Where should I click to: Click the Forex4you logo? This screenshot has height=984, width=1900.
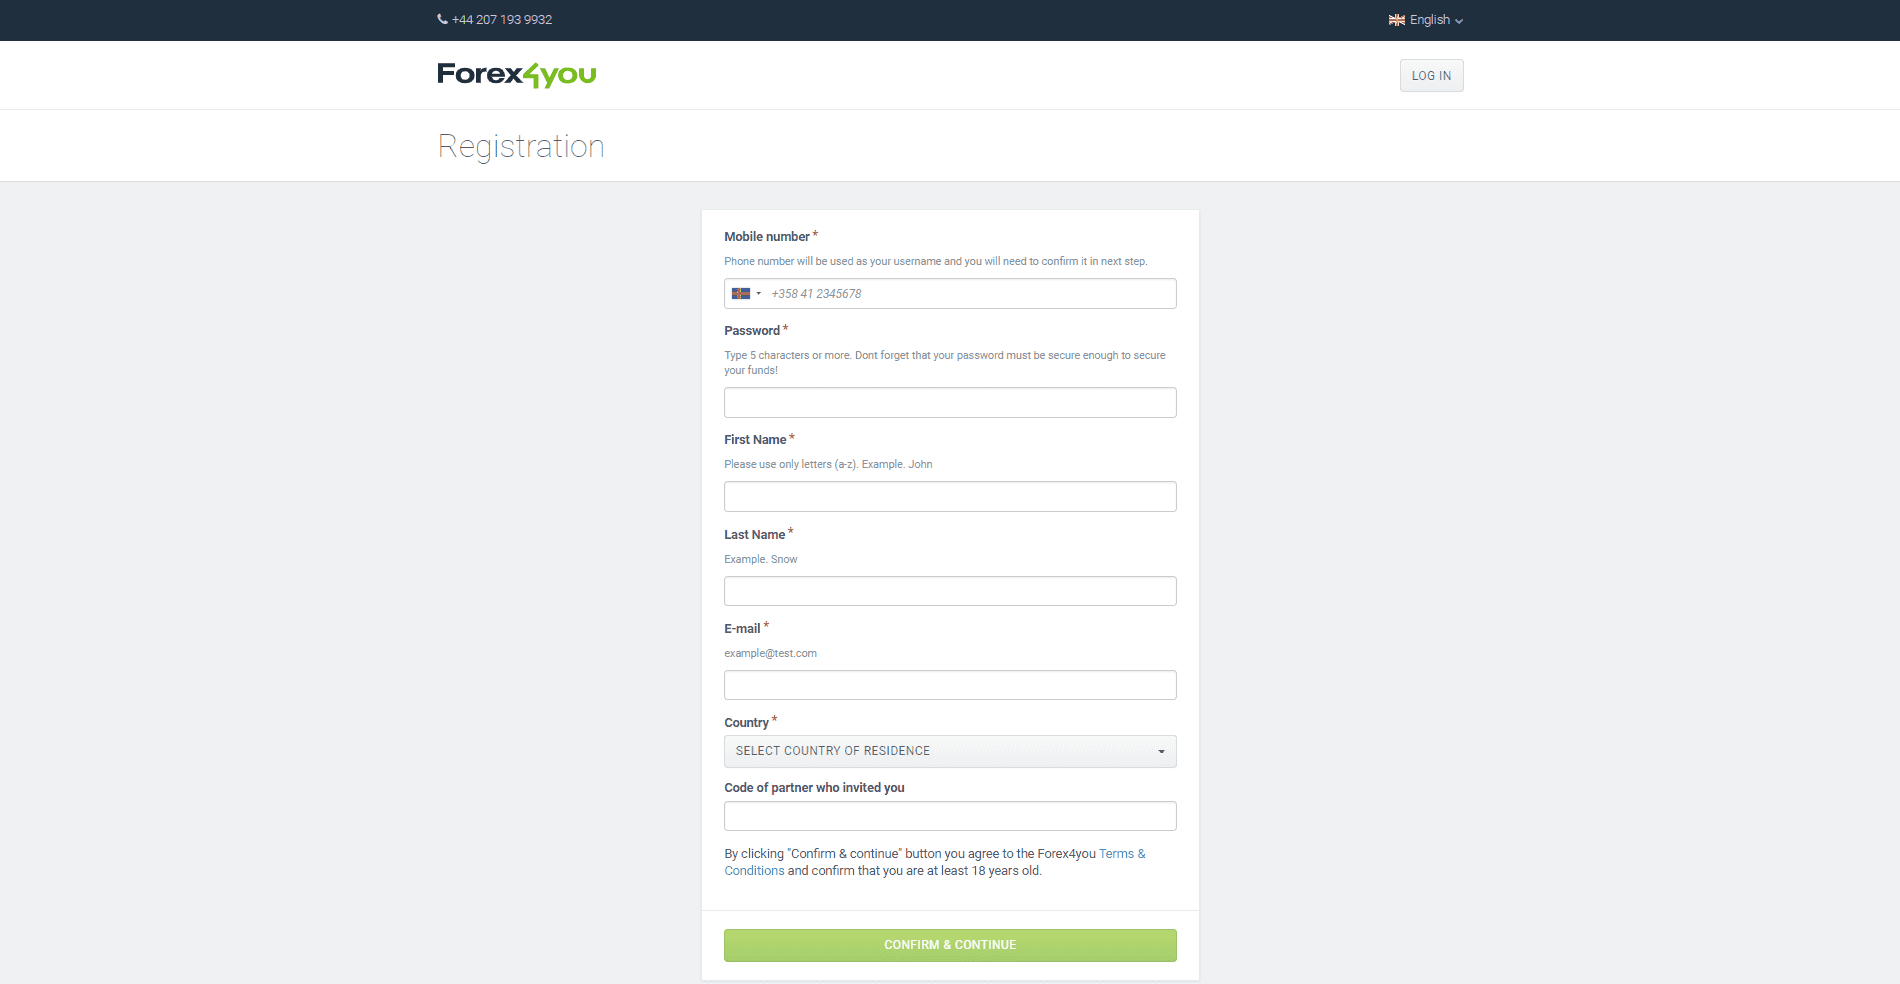(516, 75)
